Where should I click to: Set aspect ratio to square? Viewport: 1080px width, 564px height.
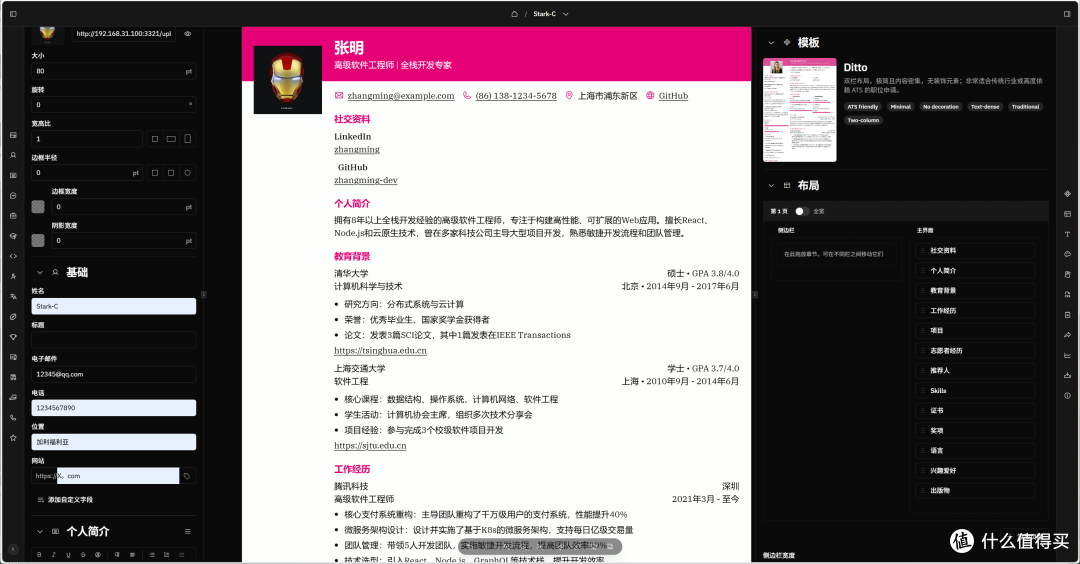(154, 138)
